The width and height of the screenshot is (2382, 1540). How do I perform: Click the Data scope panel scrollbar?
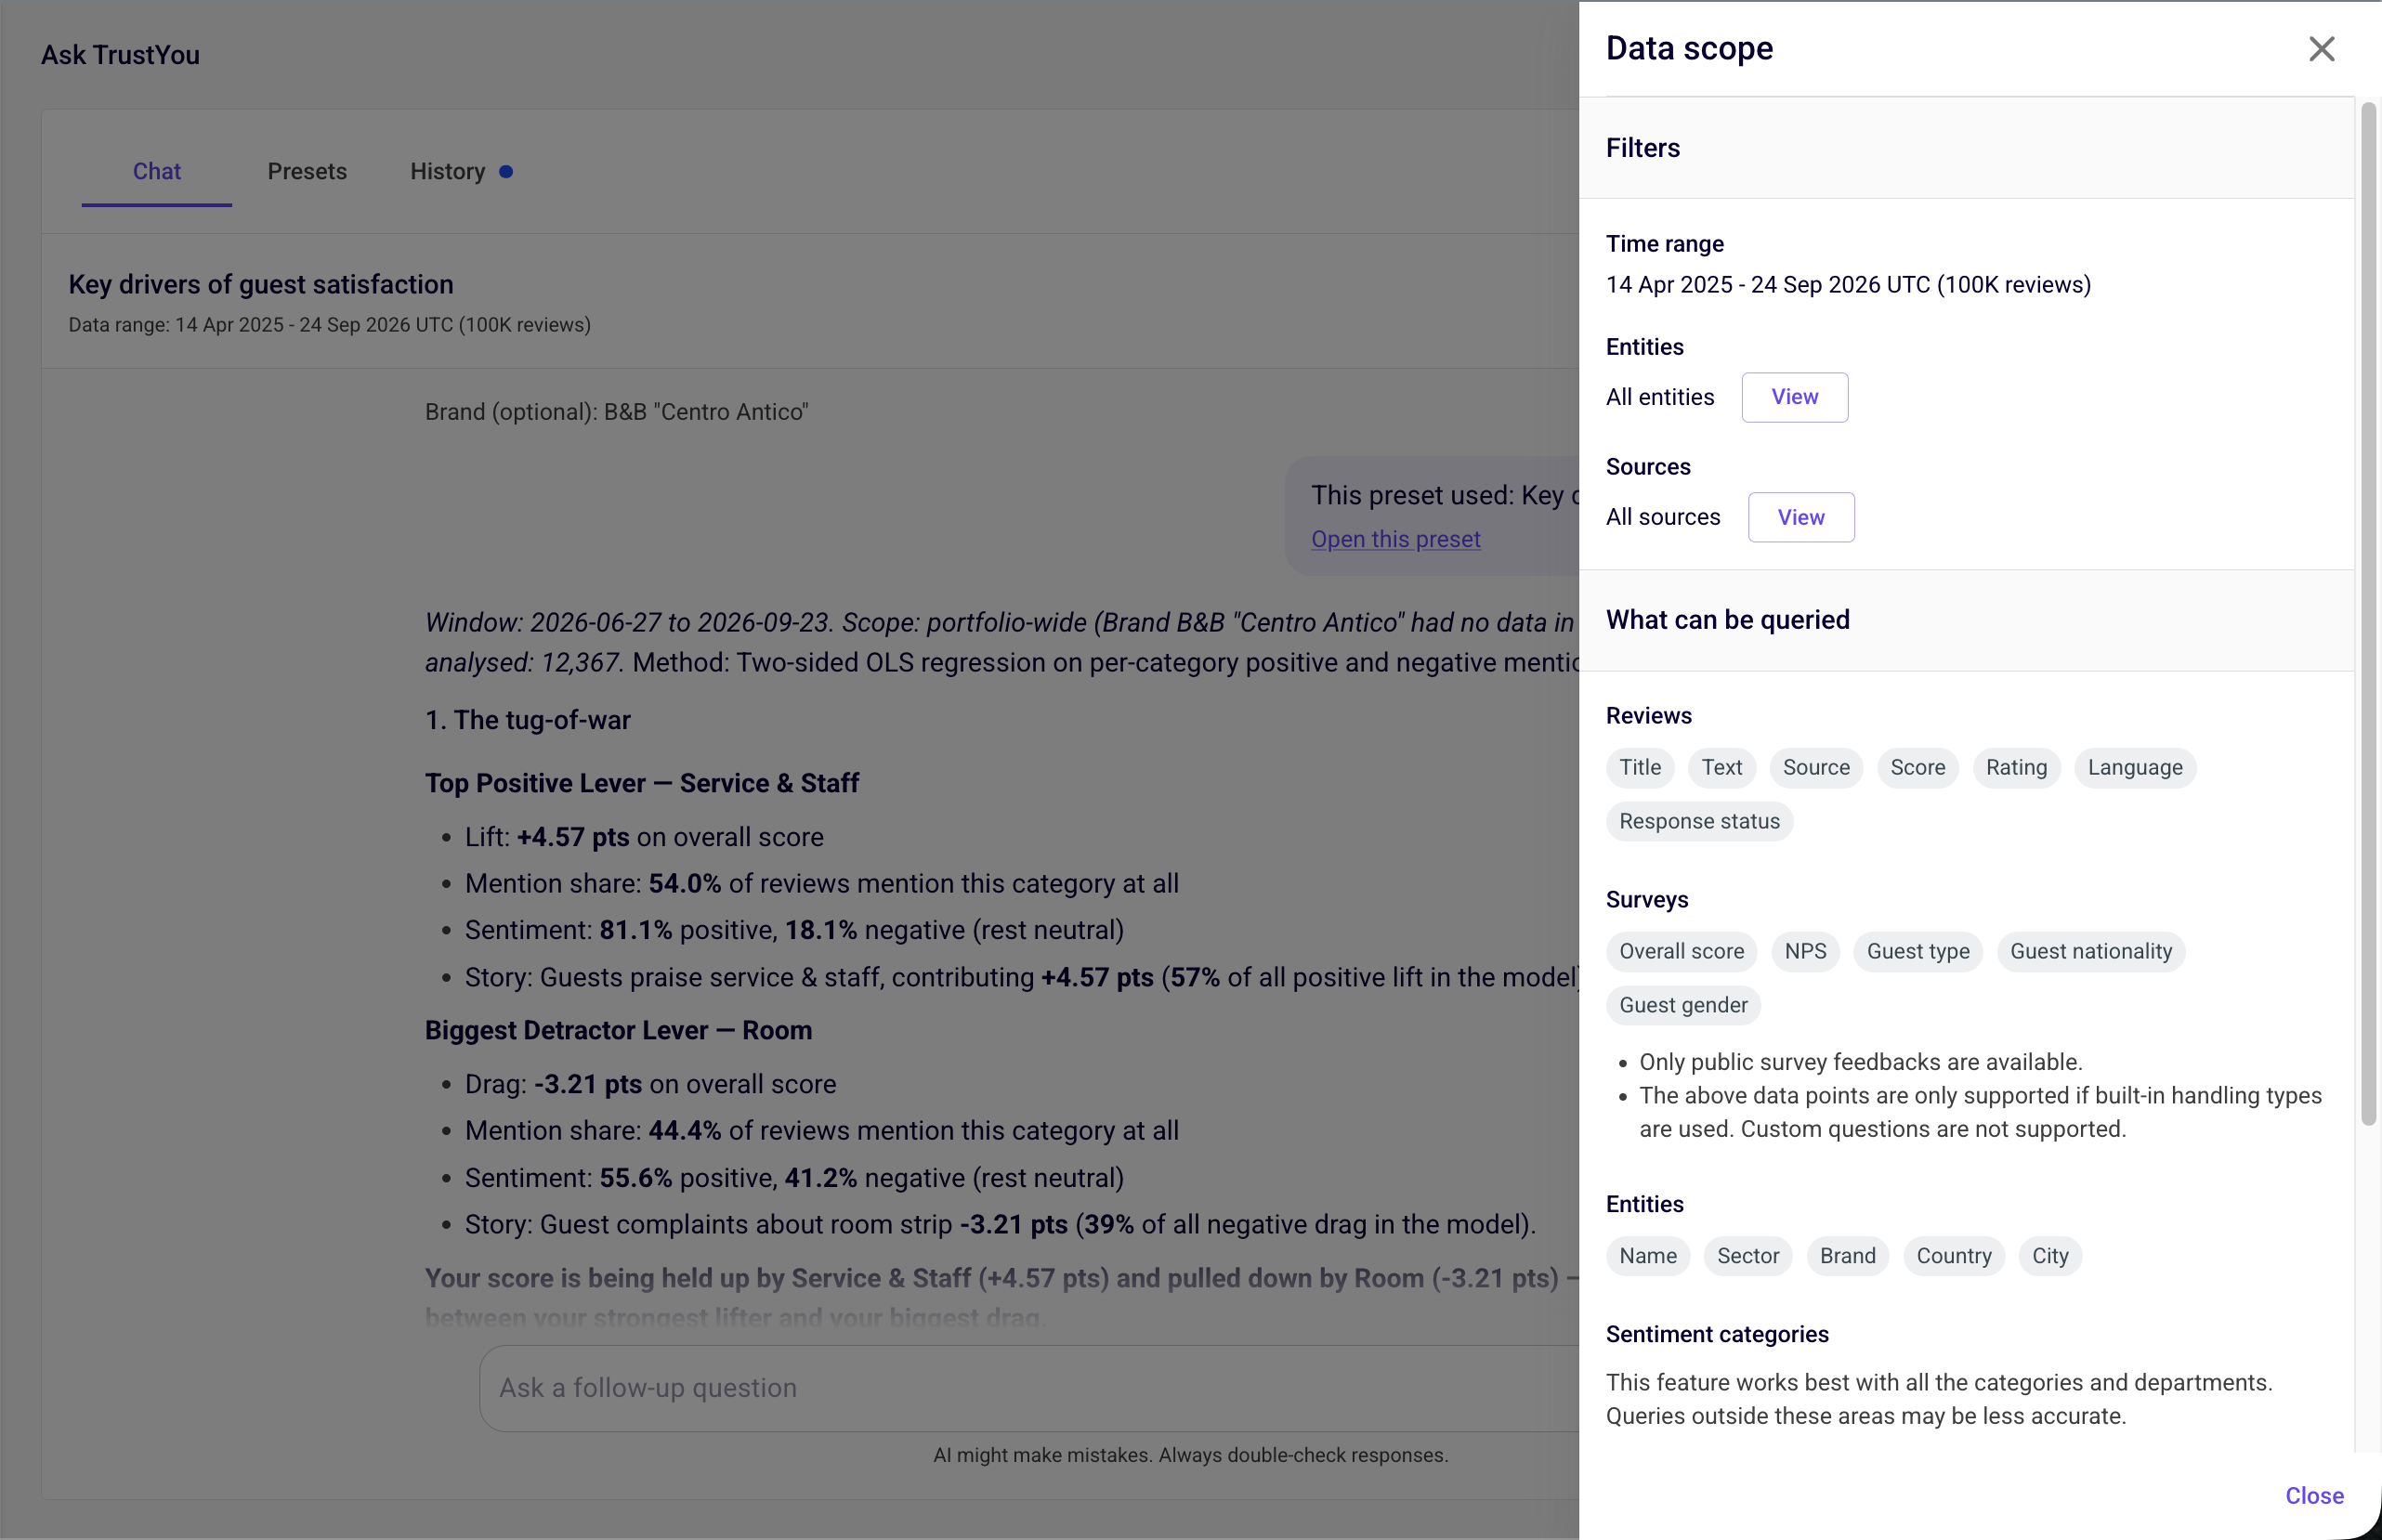[x=2367, y=614]
